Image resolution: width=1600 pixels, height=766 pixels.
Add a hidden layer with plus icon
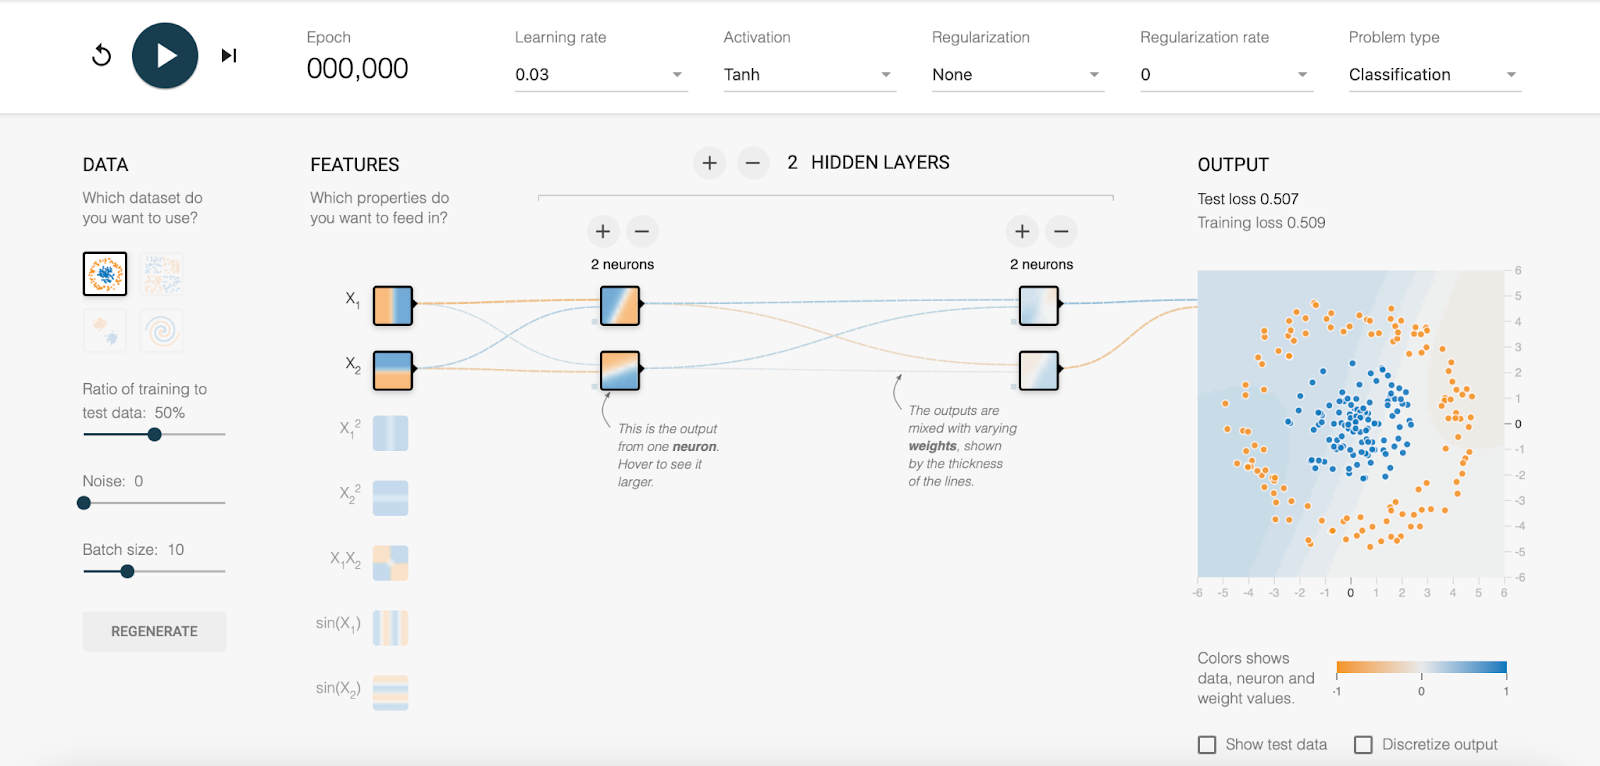tap(709, 162)
